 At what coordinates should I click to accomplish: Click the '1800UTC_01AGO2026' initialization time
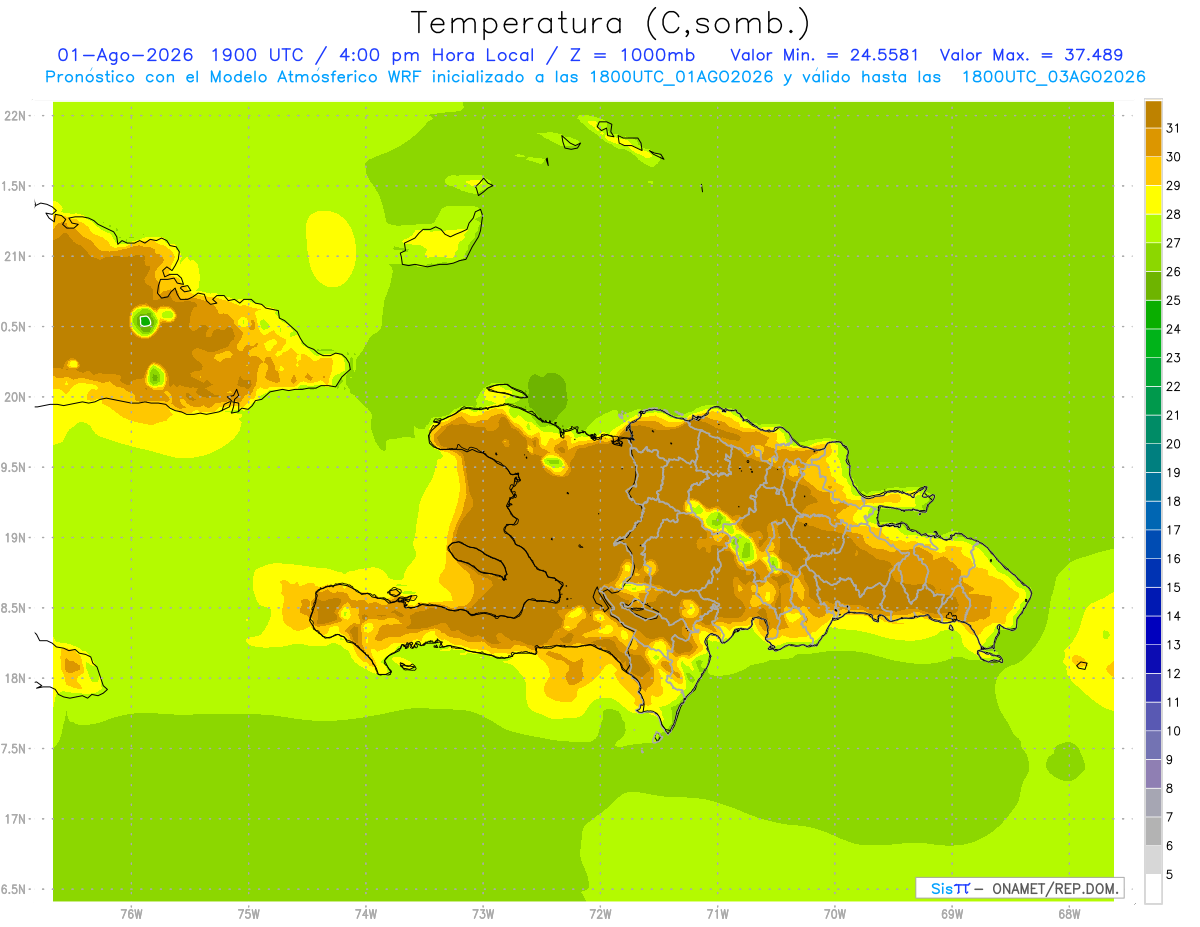pos(681,77)
